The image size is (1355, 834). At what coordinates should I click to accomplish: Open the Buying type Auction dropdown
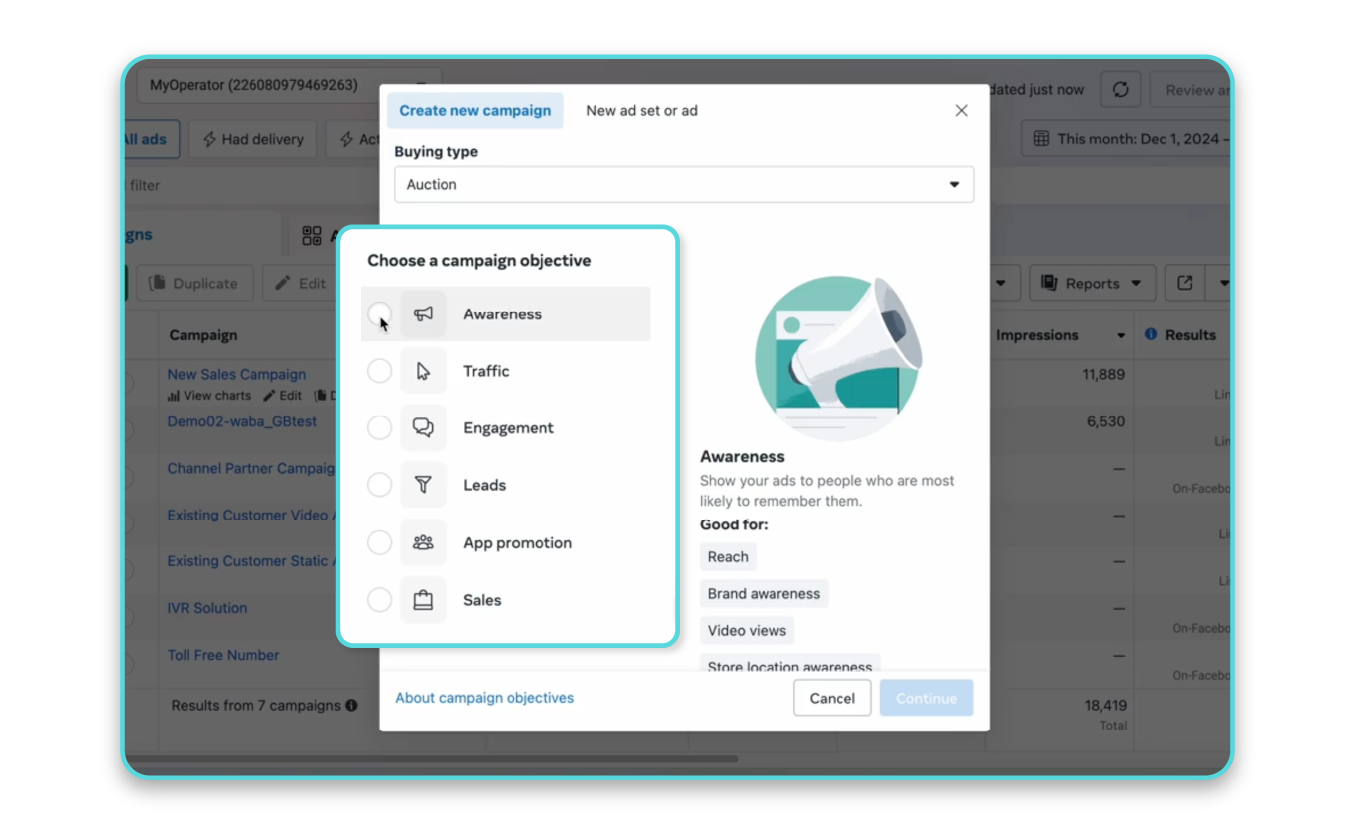[684, 185]
